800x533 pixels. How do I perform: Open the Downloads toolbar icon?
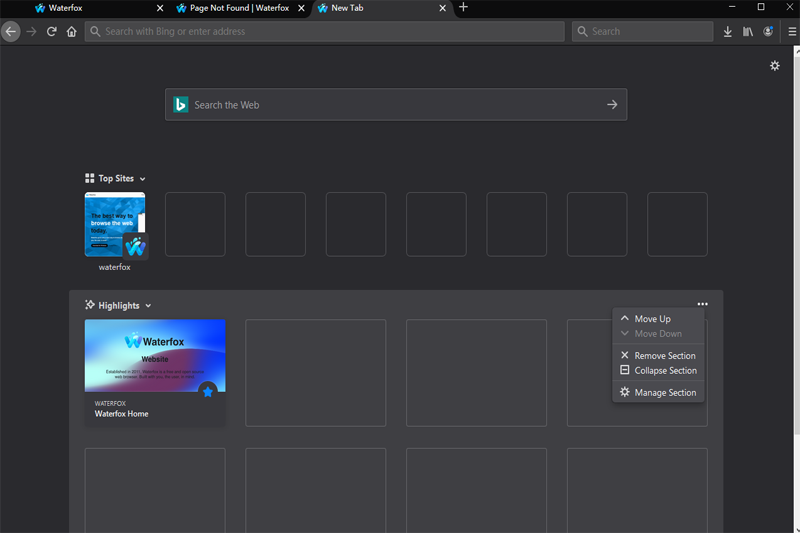tap(728, 31)
